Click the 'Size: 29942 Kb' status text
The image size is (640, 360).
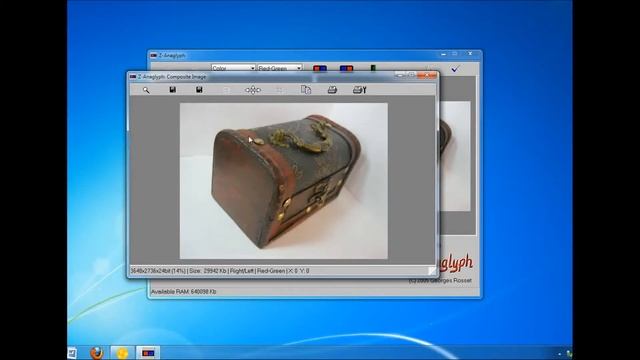point(208,271)
